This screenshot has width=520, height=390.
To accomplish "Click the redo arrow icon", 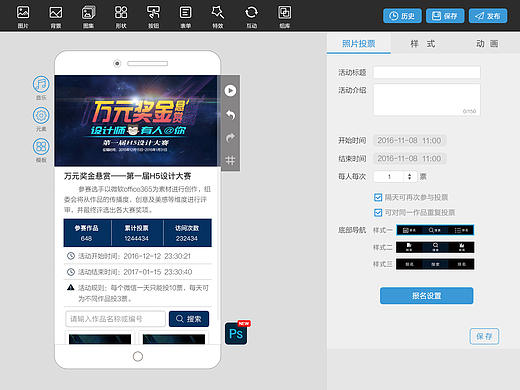I will tap(230, 138).
